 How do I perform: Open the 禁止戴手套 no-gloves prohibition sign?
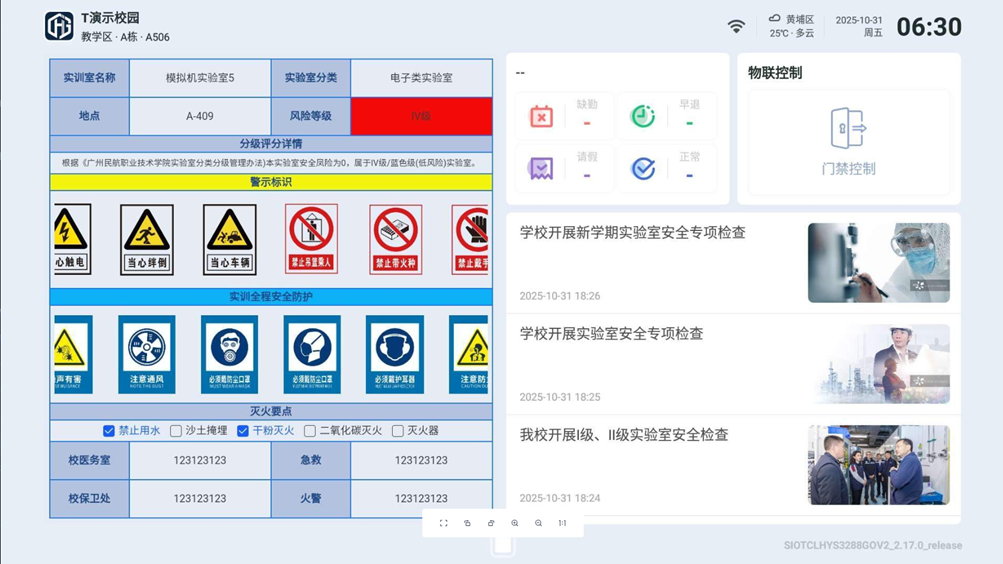(x=470, y=240)
